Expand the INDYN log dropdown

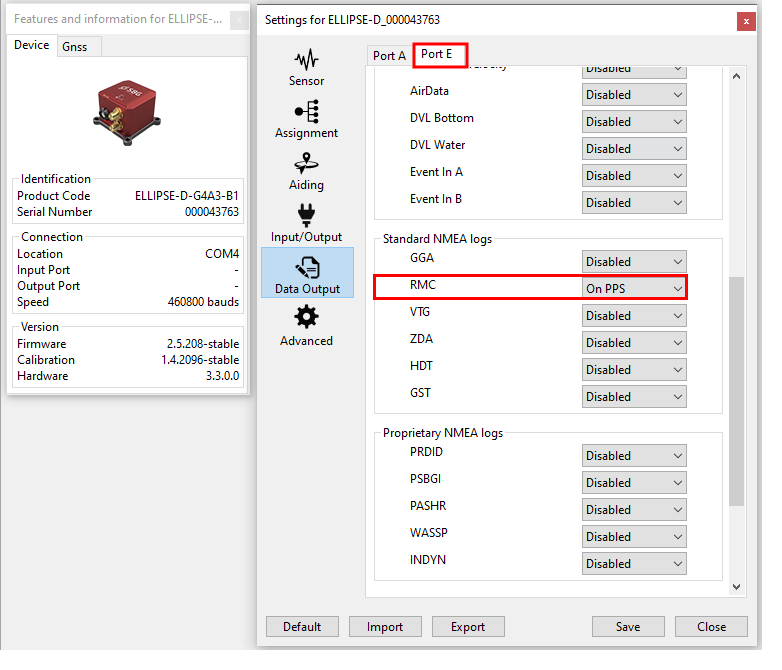coord(634,564)
